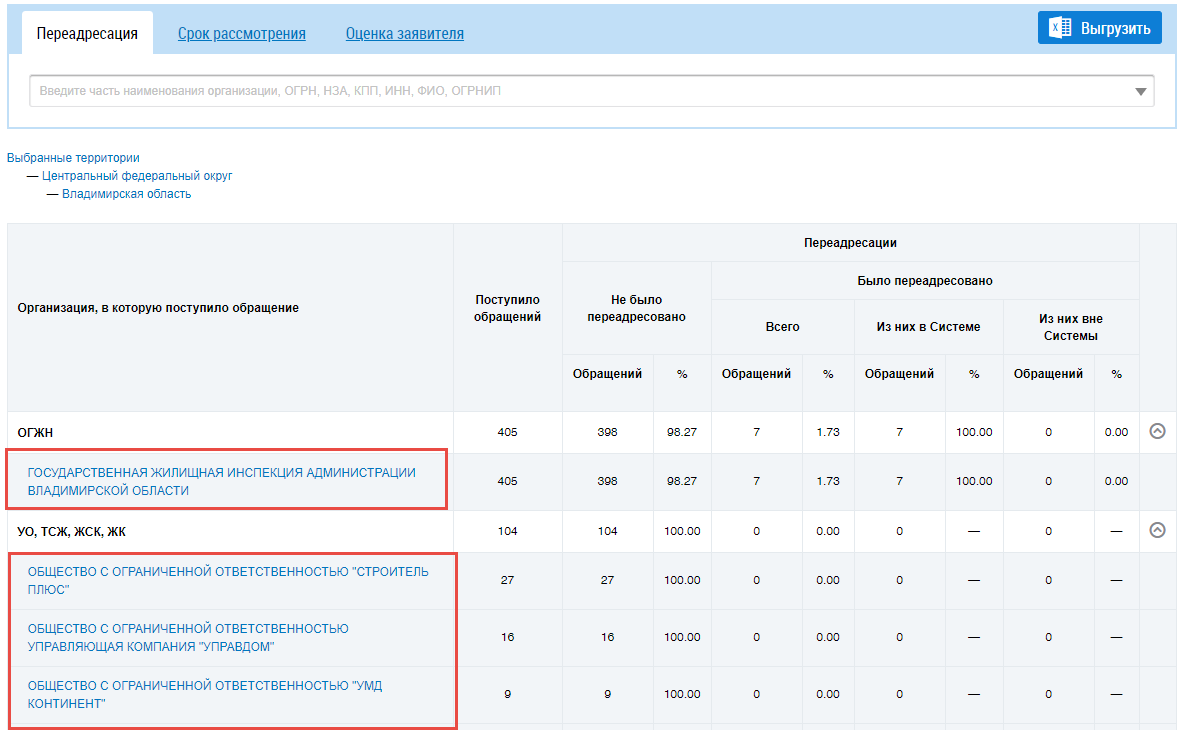Viewport: 1189px width, 730px height.
Task: Select Владимирская область territory link
Action: 126,194
